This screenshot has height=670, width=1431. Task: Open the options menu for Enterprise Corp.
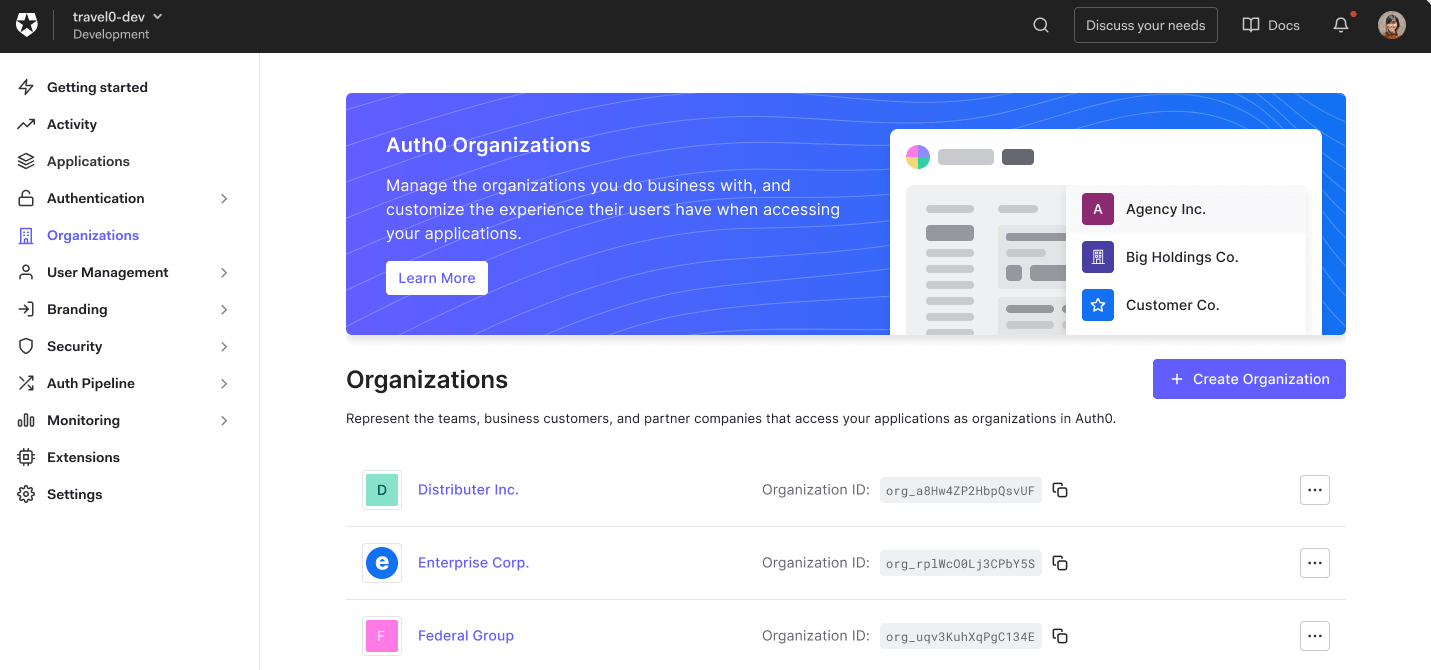(1314, 563)
